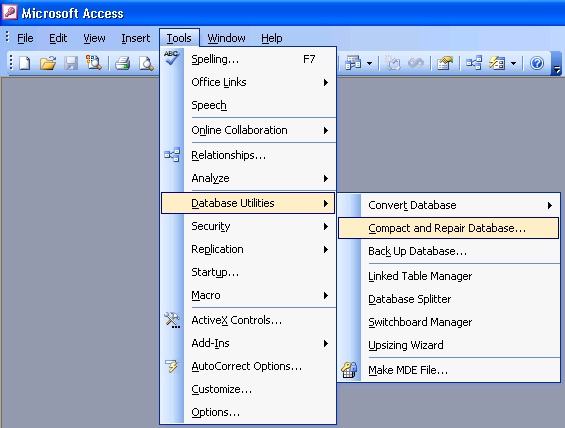Click the Open folder toolbar icon
The image size is (565, 428).
pos(48,63)
